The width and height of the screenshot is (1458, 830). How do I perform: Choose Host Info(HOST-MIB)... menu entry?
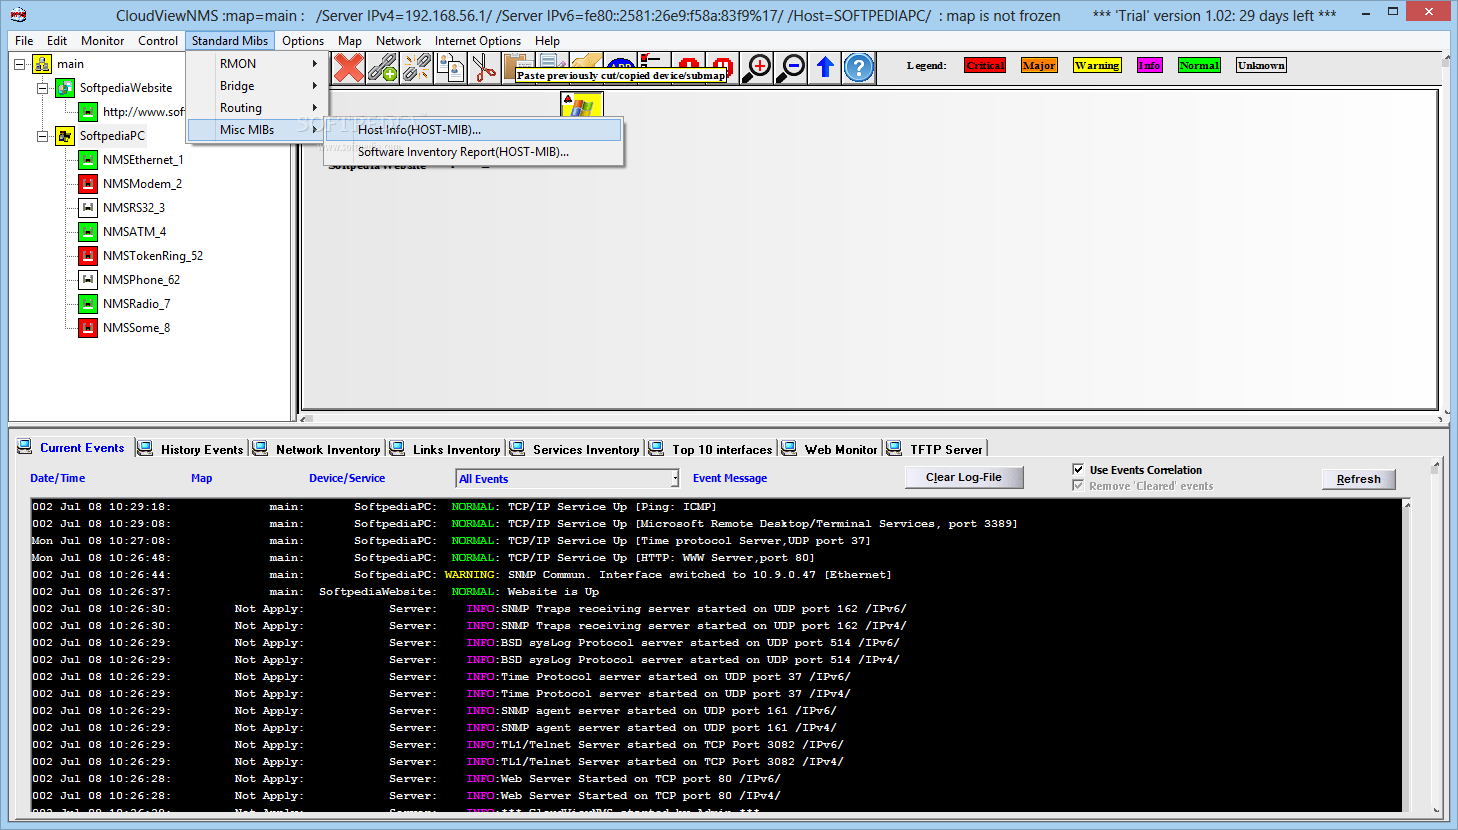(x=473, y=130)
